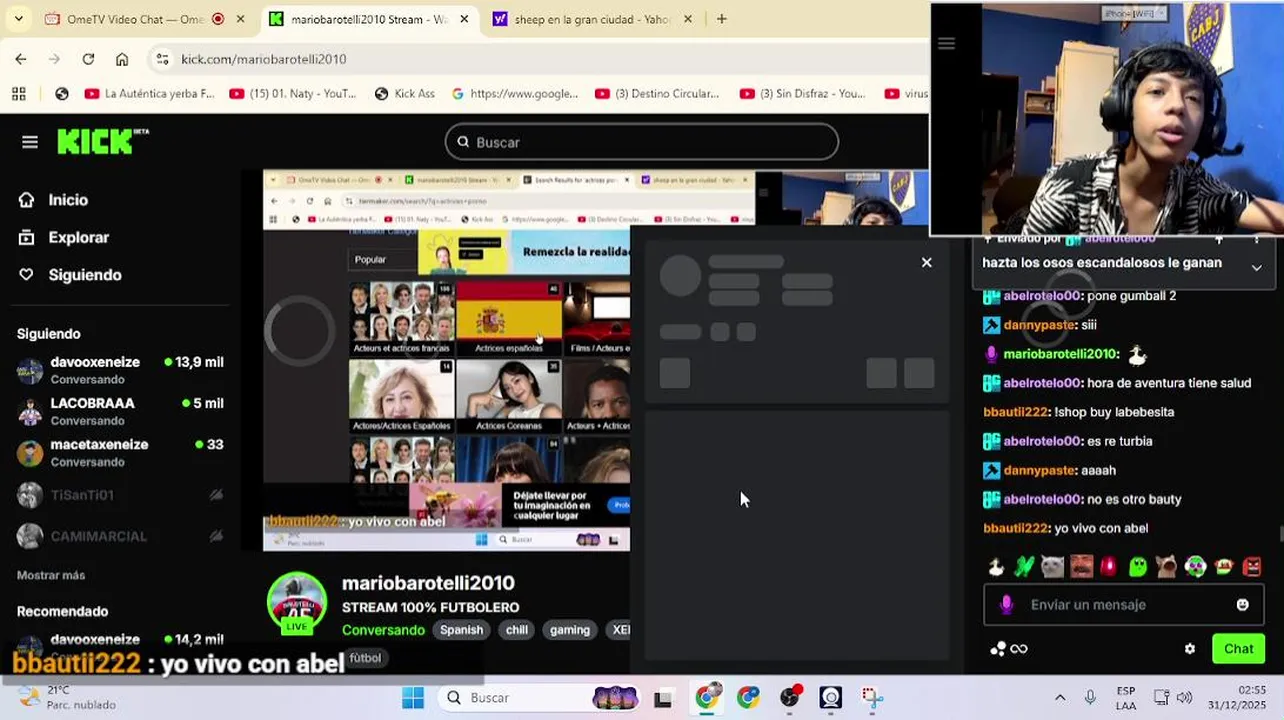Insert the orange burger-face emote

(1224, 567)
